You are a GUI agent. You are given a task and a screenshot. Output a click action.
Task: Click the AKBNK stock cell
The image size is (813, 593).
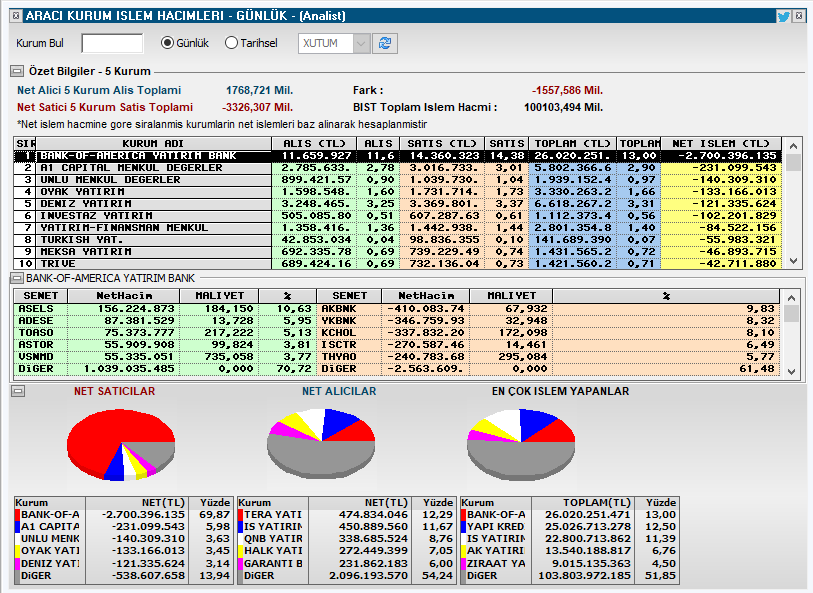point(348,308)
